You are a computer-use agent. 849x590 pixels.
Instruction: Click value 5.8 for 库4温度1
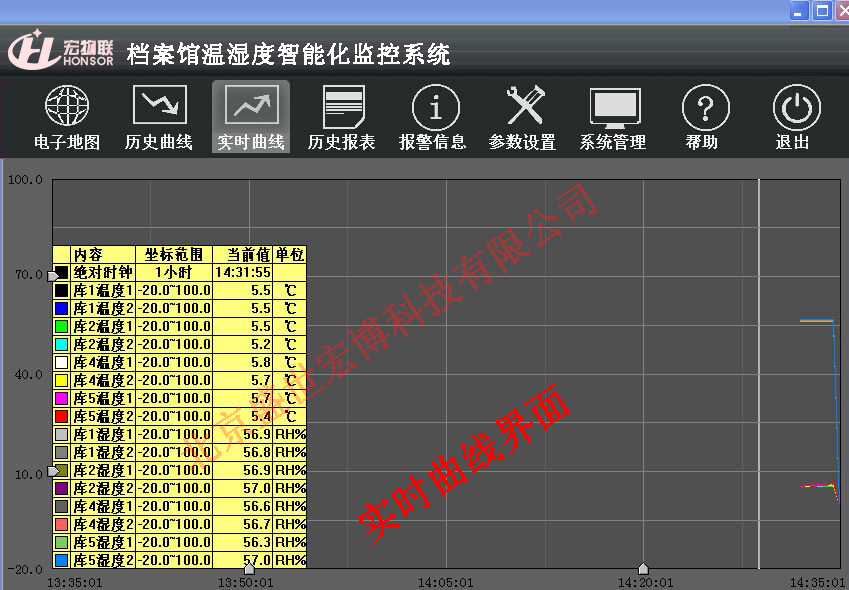[x=243, y=362]
